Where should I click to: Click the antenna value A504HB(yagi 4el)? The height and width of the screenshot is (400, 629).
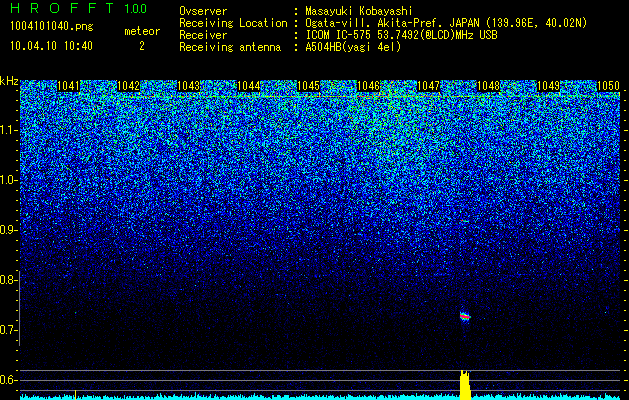(x=353, y=47)
